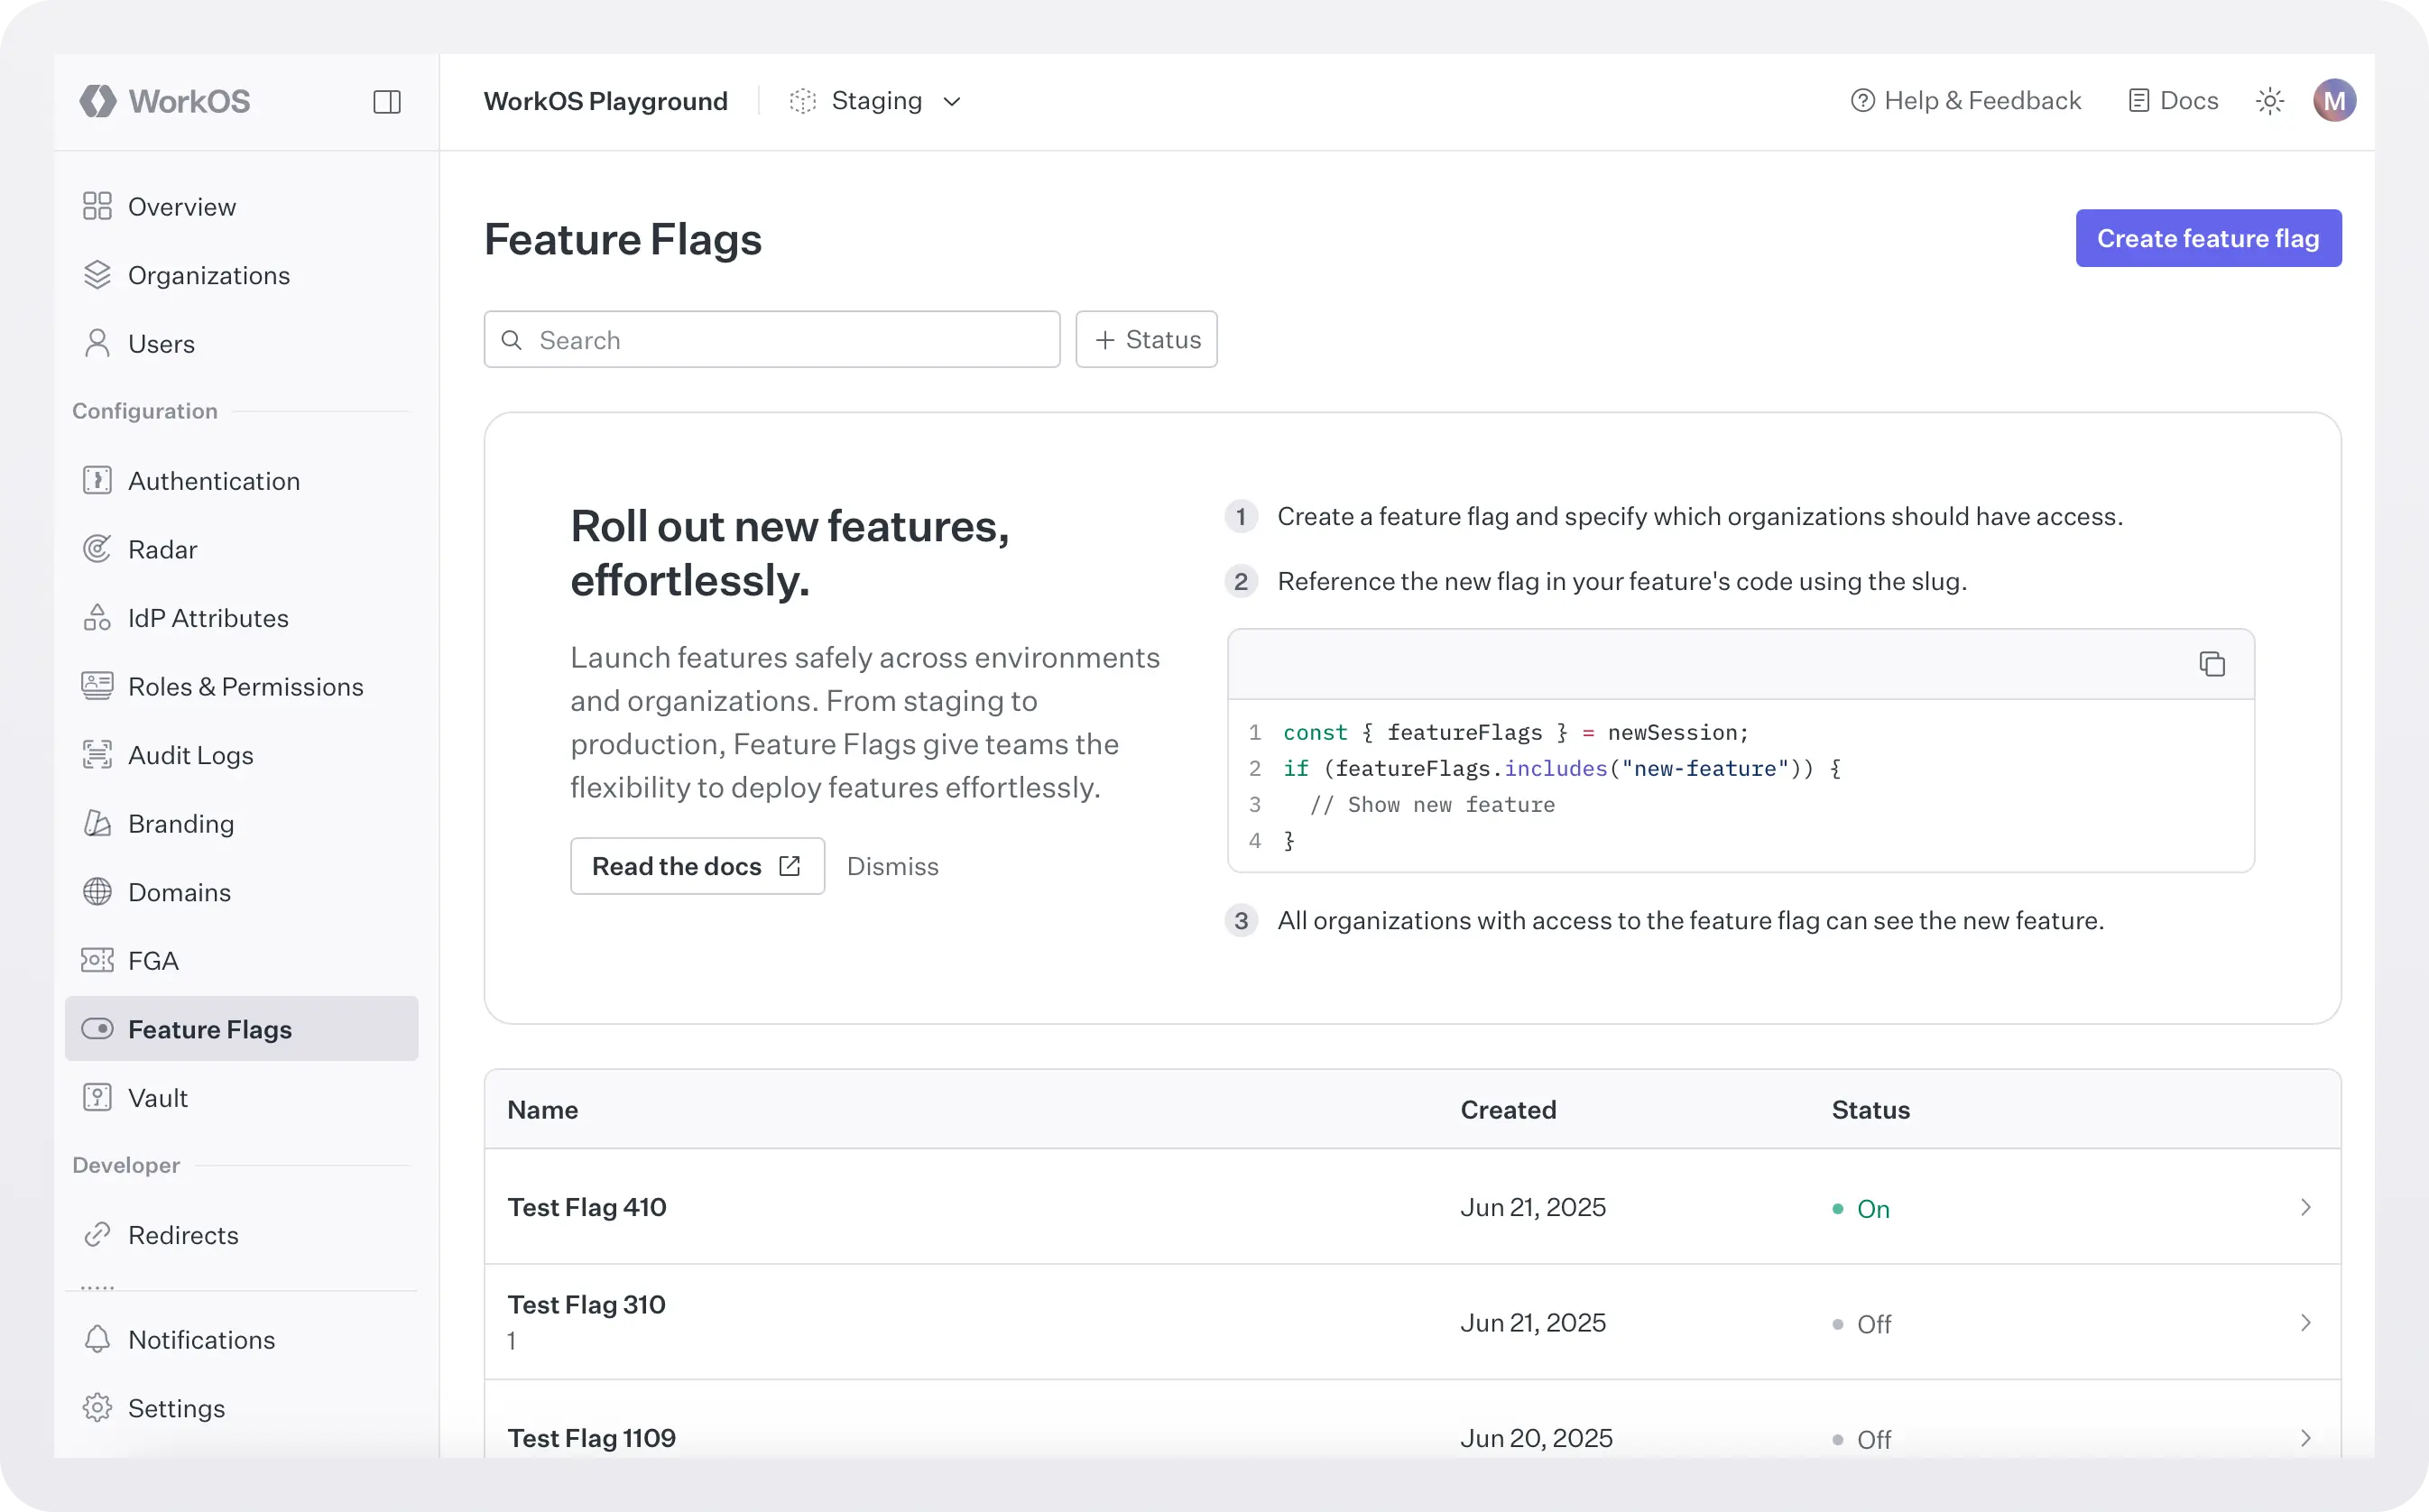2429x1512 pixels.
Task: Click the Vault safe icon
Action: [x=97, y=1097]
